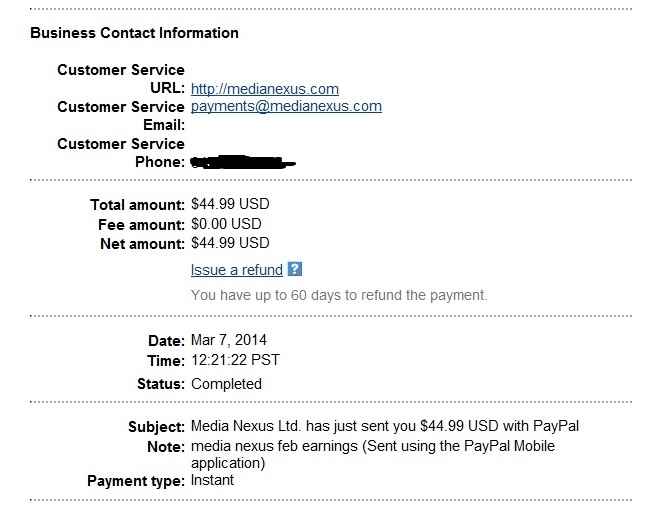657x519 pixels.
Task: Click the time 12:21:22 PST
Action: [235, 360]
